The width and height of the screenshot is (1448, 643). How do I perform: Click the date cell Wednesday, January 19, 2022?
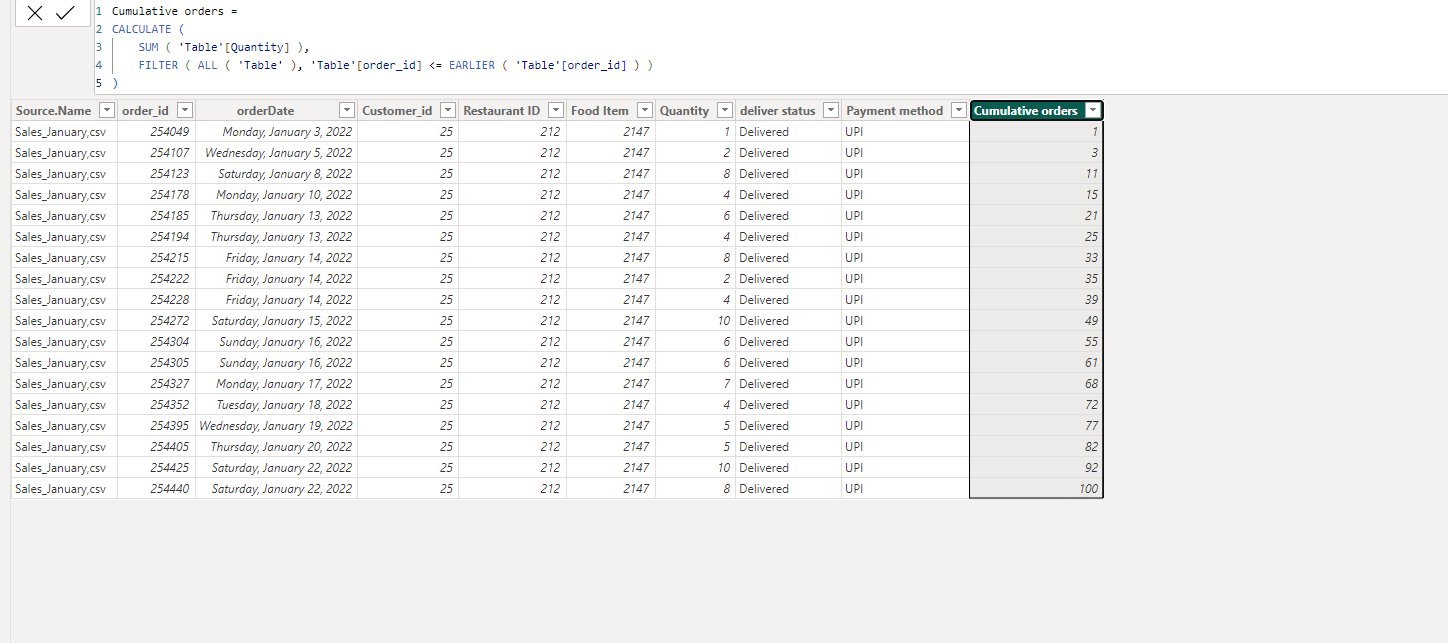(x=276, y=426)
